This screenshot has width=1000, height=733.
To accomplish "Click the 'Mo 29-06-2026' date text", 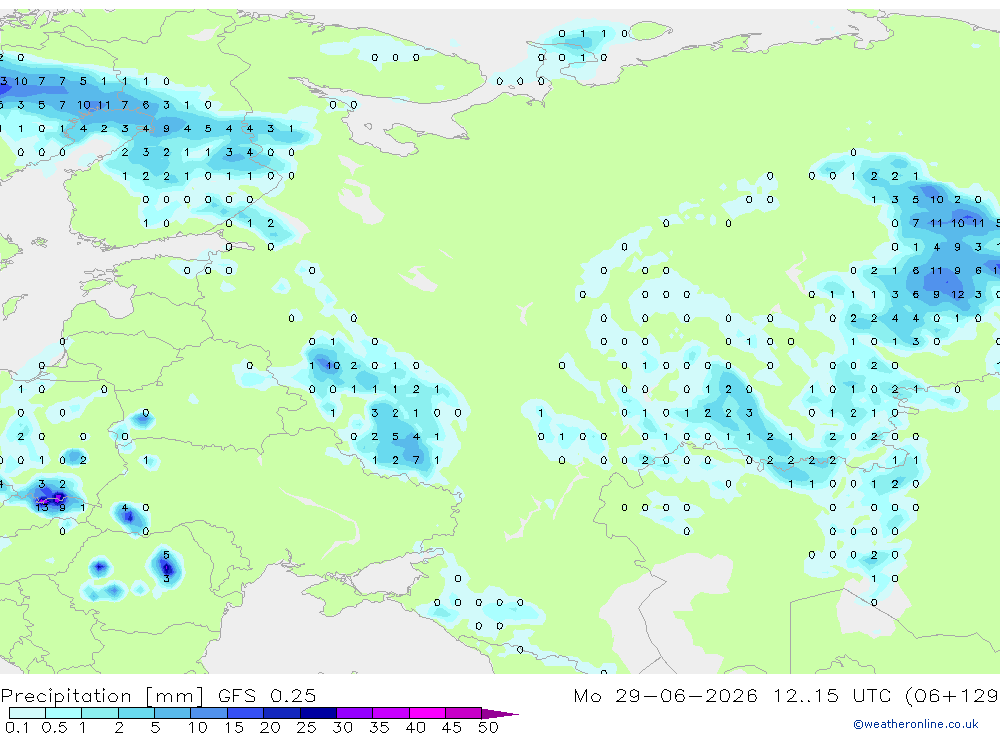I will pos(665,695).
